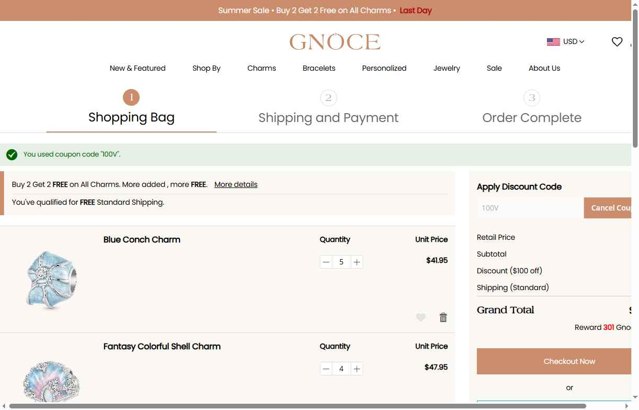This screenshot has width=639, height=410.
Task: Click the green coupon success checkmark icon
Action: tap(12, 154)
